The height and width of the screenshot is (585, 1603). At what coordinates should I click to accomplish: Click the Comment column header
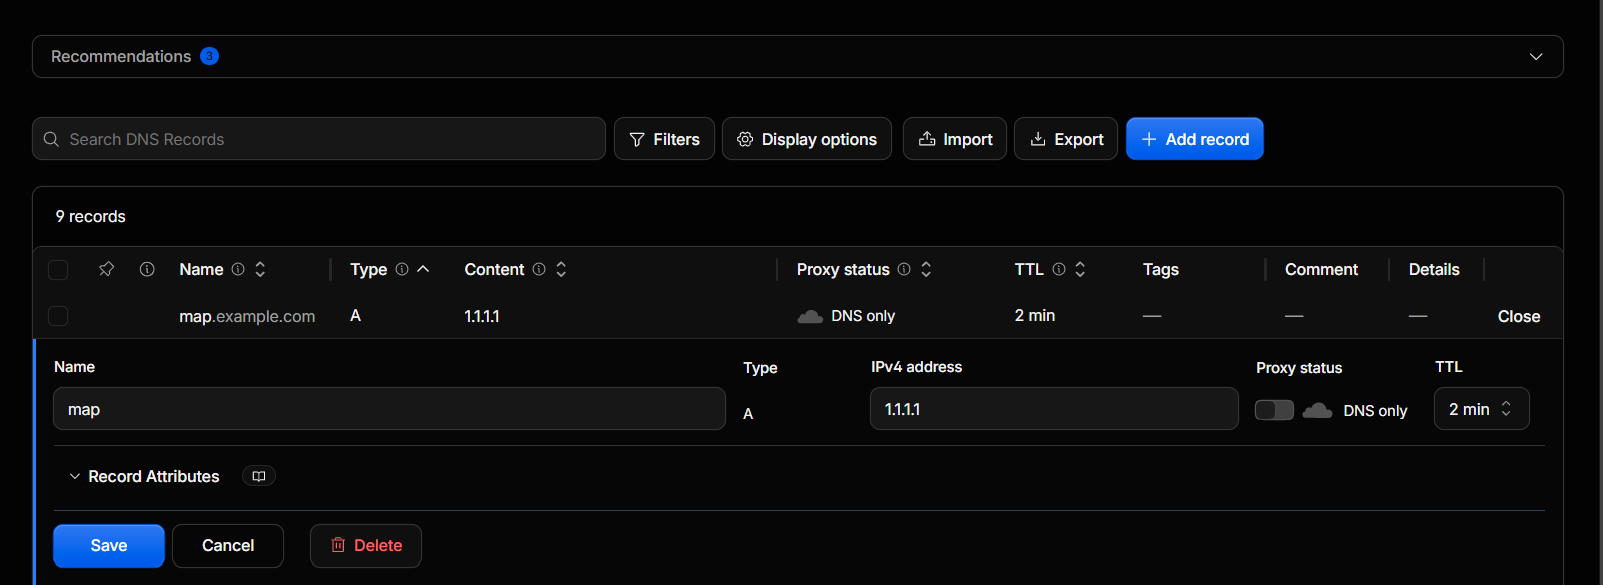click(1321, 269)
